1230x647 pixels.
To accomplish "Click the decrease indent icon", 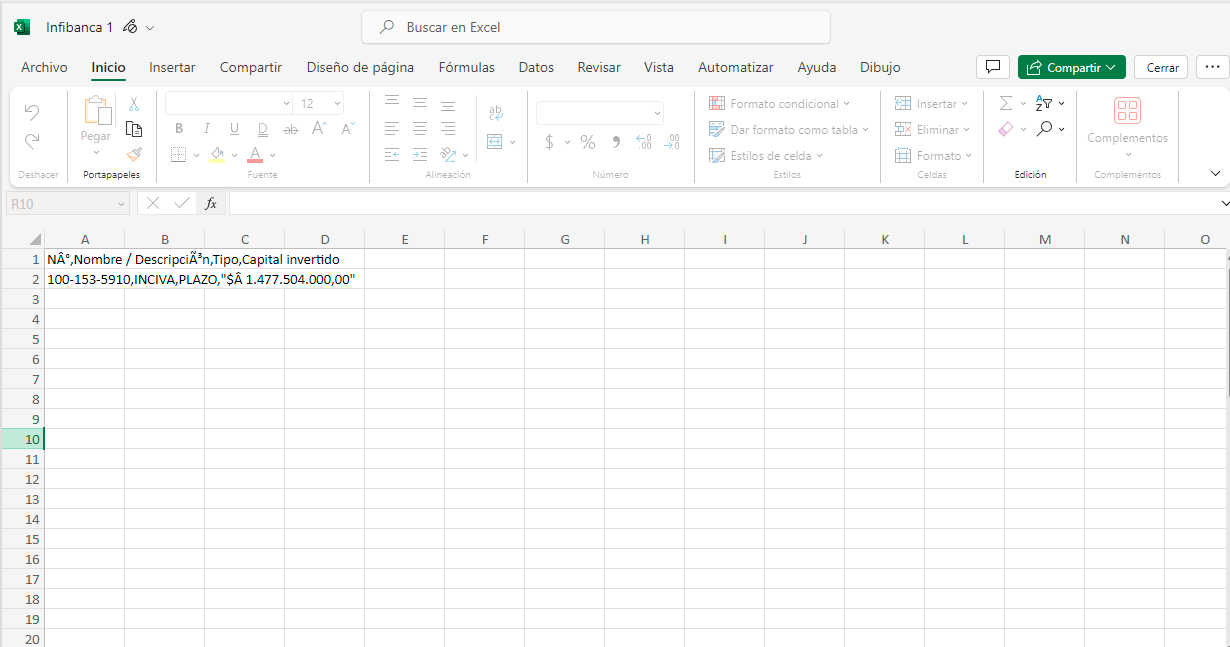I will (392, 155).
